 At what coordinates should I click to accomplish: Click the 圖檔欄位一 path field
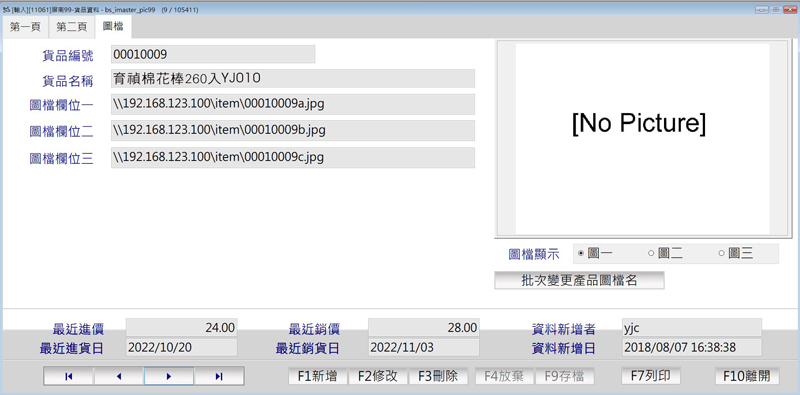pos(293,104)
